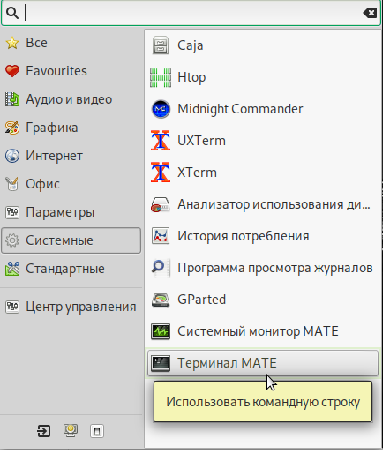Click the Графика palette icon
Screen dimensions: 383x450
(12, 128)
